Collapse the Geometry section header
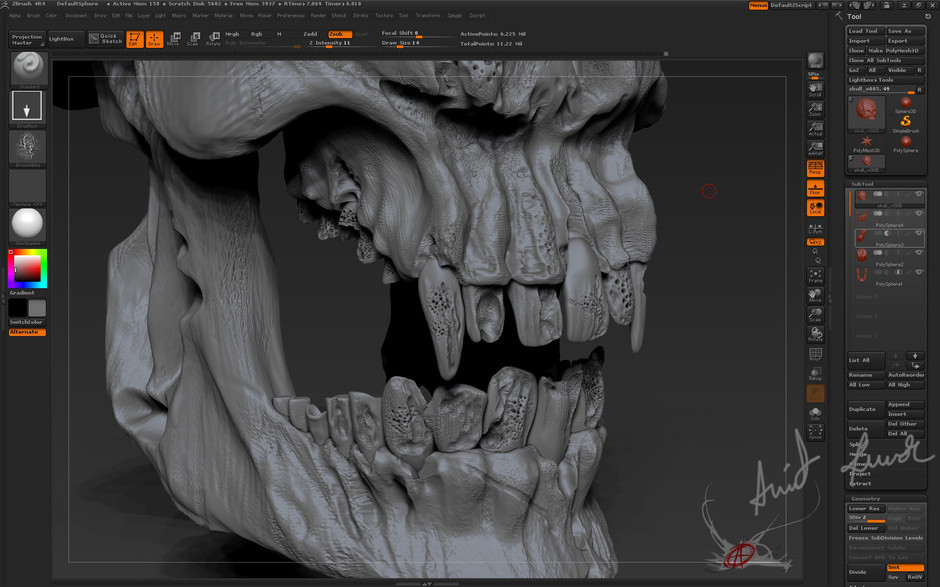 pyautogui.click(x=865, y=498)
